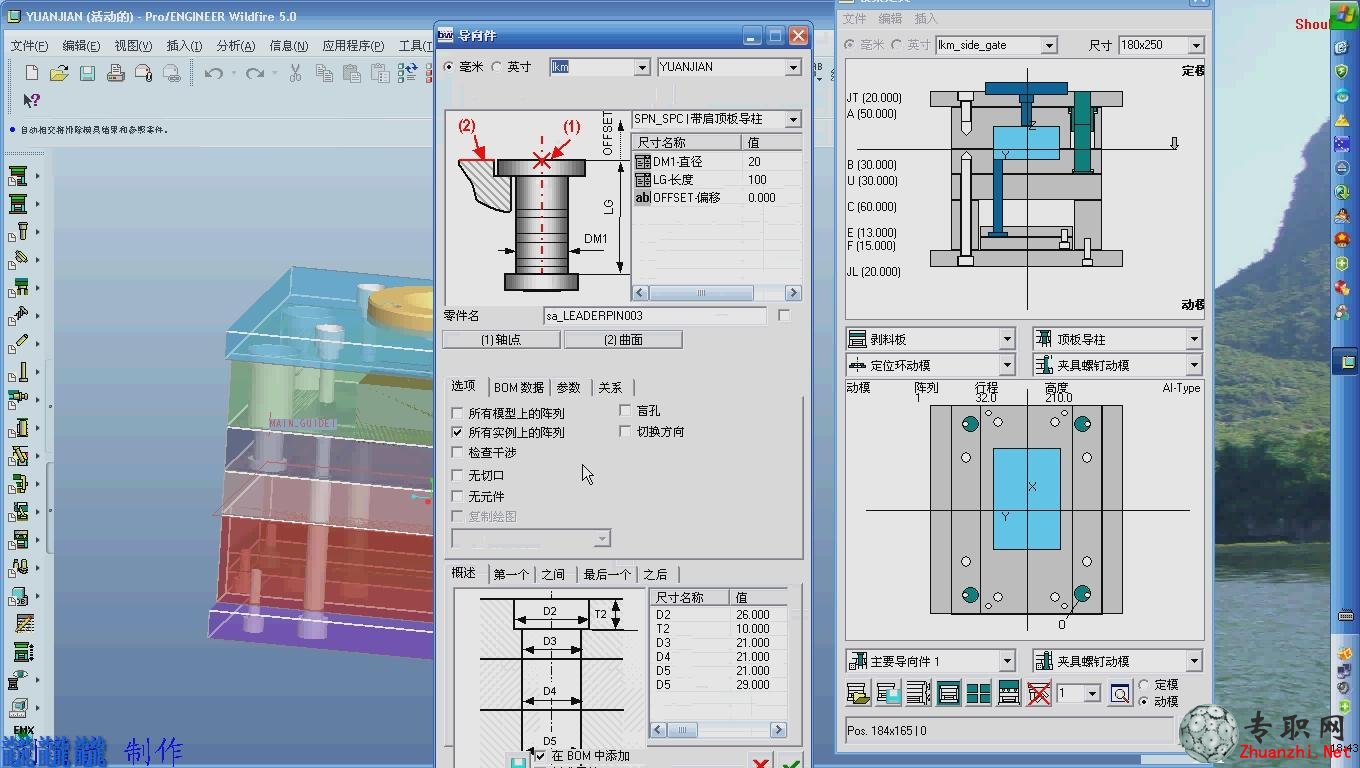Toggle the selected plate view icon
Screen dimensions: 1360x768
click(x=949, y=693)
